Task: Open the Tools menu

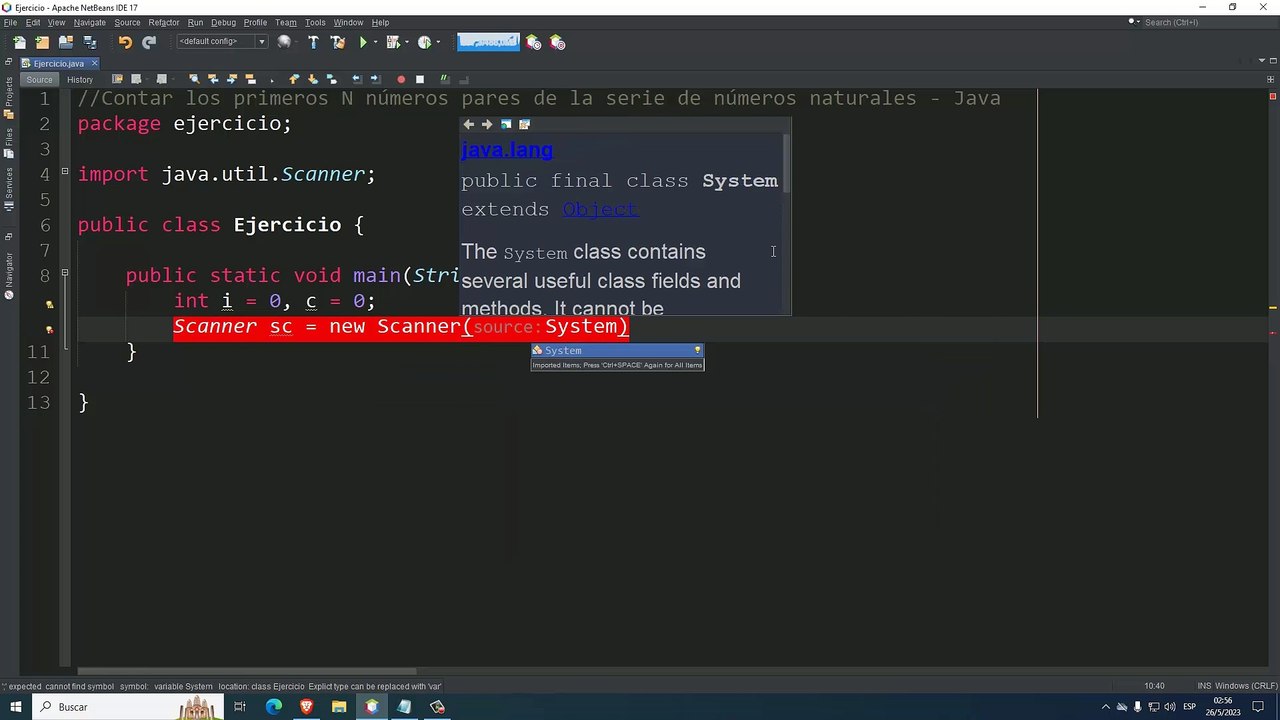Action: 315,22
